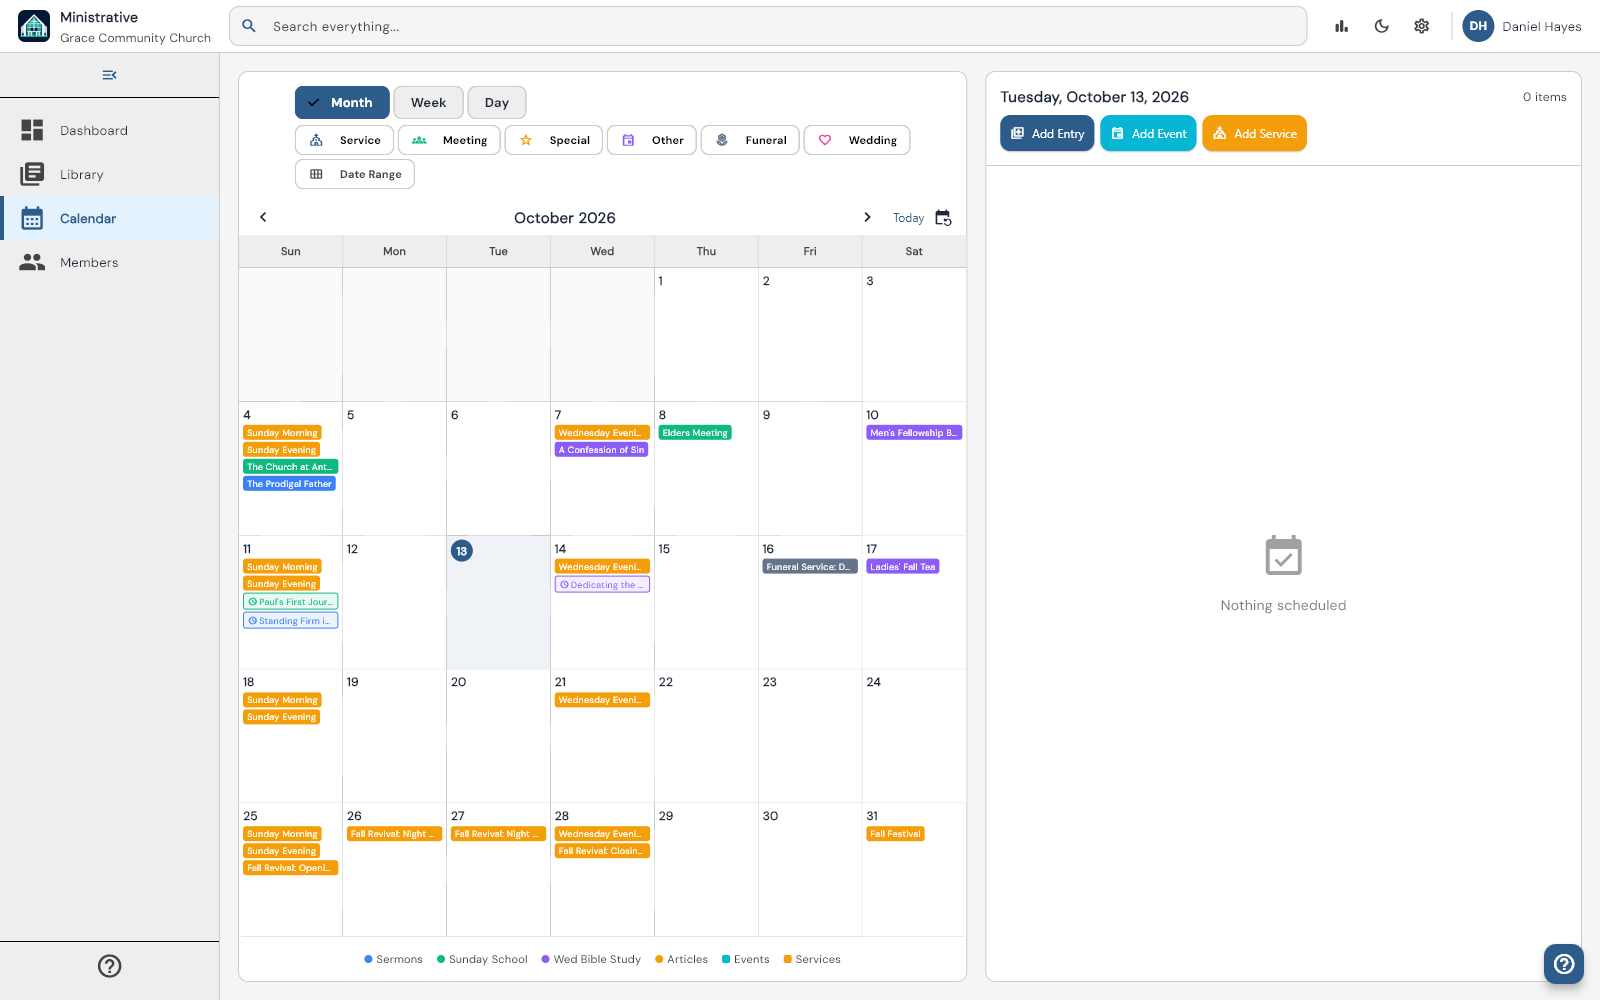Click the search magnifier icon
Screen dimensions: 1600x1000
point(249,26)
